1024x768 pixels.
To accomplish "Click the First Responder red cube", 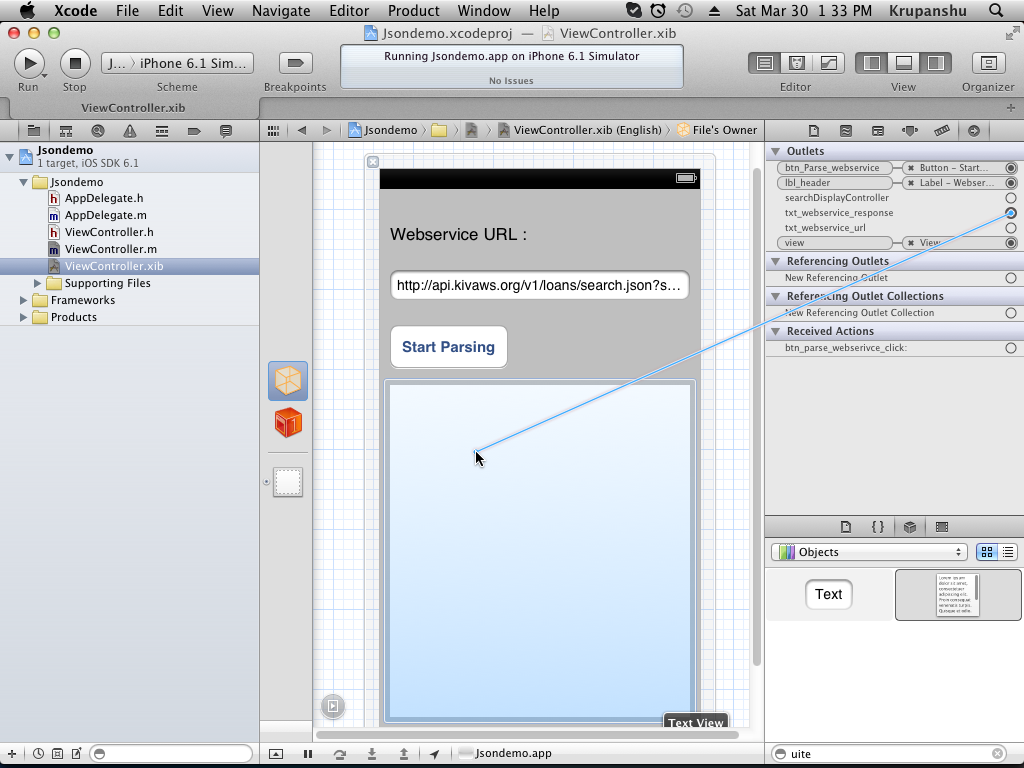I will pyautogui.click(x=288, y=423).
